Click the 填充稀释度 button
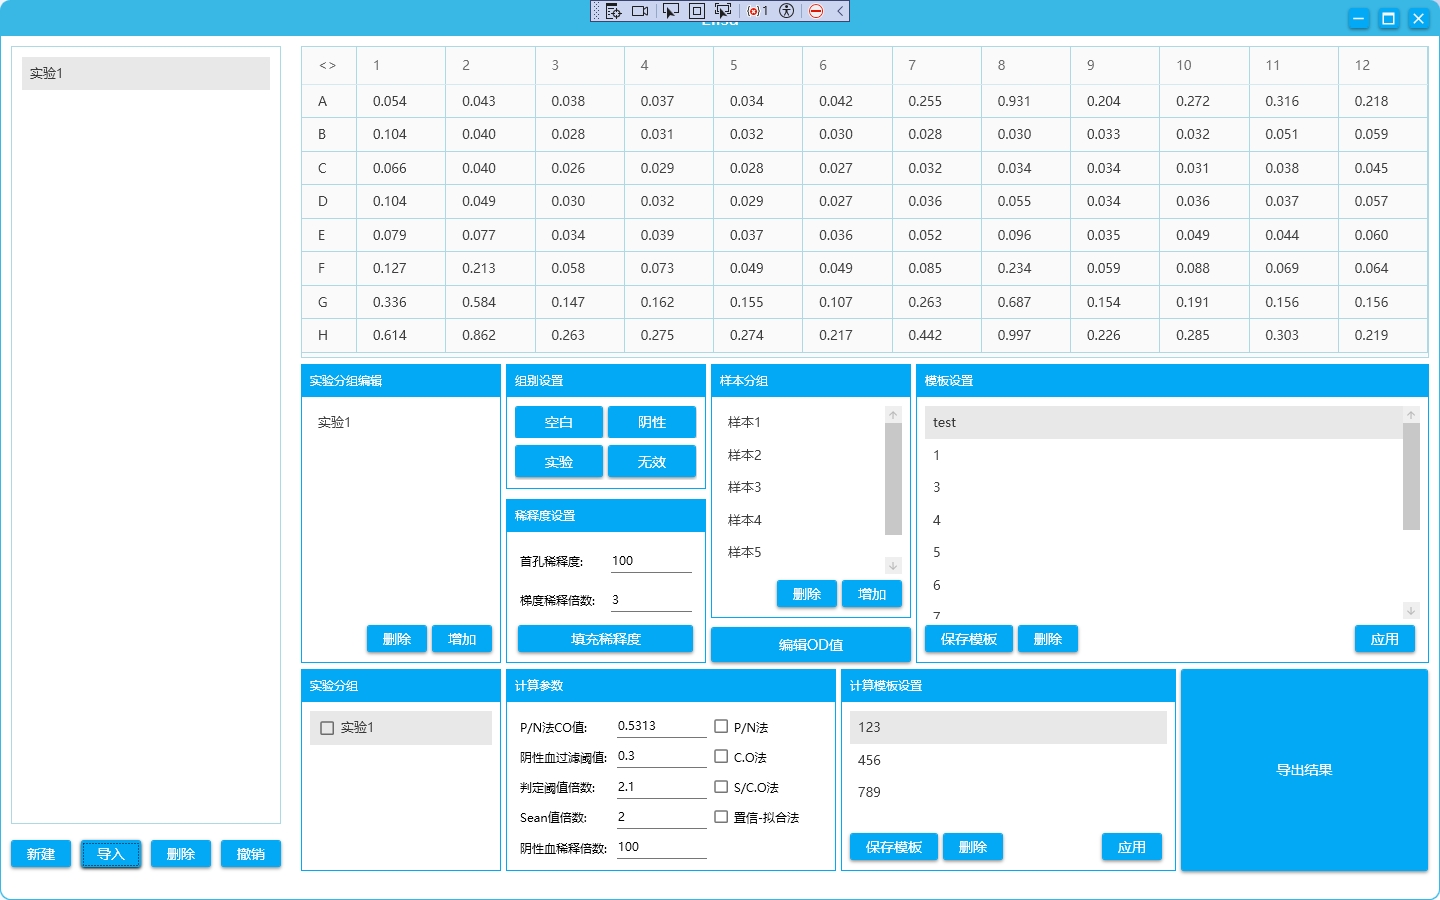This screenshot has width=1440, height=900. point(605,639)
